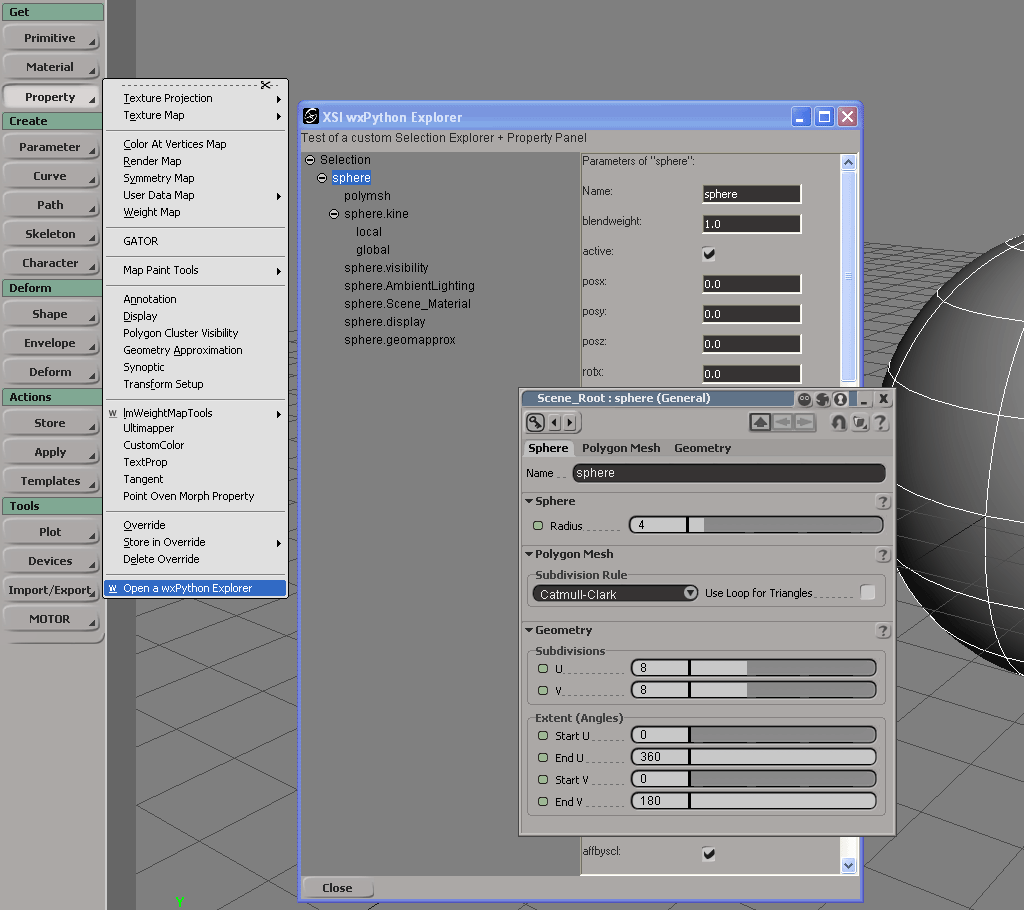Open the load/save preset icon menu
The height and width of the screenshot is (910, 1024).
pyautogui.click(x=860, y=423)
